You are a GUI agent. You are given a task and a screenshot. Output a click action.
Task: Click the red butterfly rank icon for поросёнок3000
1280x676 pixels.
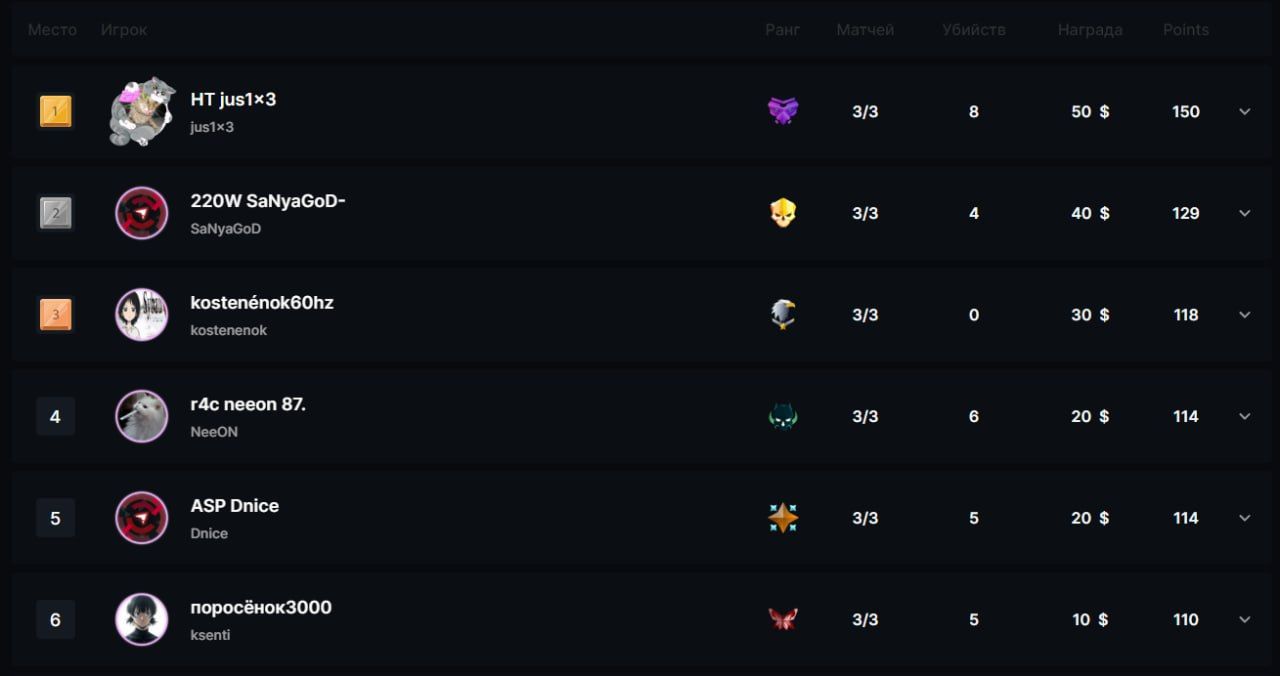tap(783, 619)
